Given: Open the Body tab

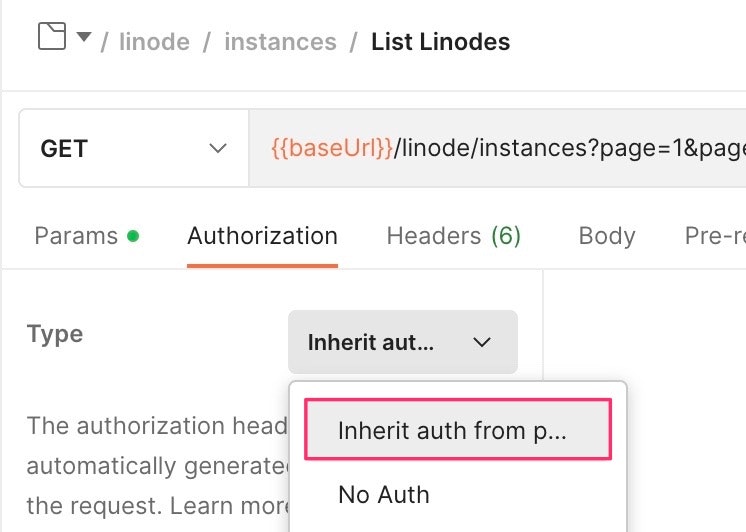Looking at the screenshot, I should pos(607,236).
